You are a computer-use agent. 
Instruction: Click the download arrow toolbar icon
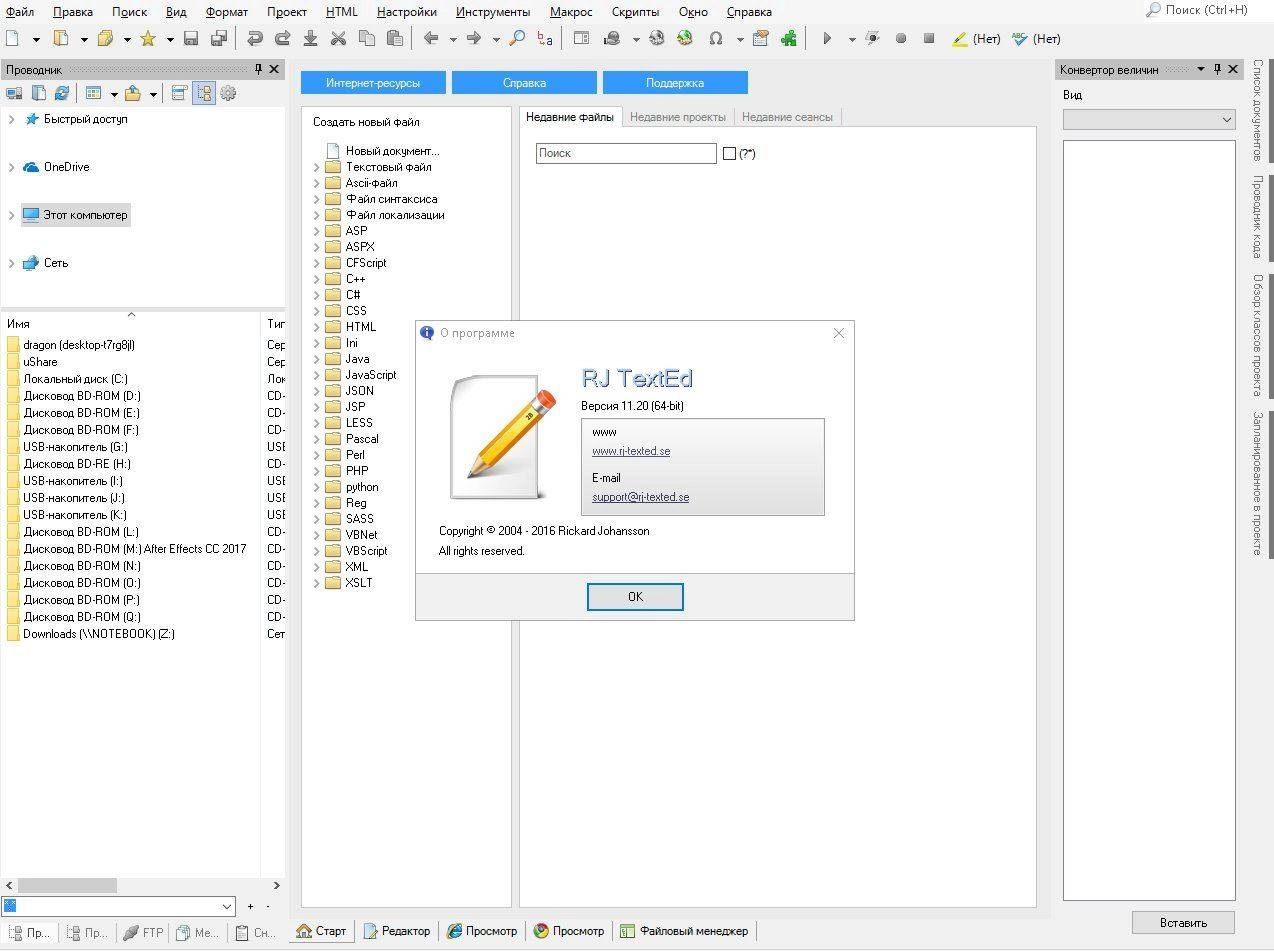310,39
